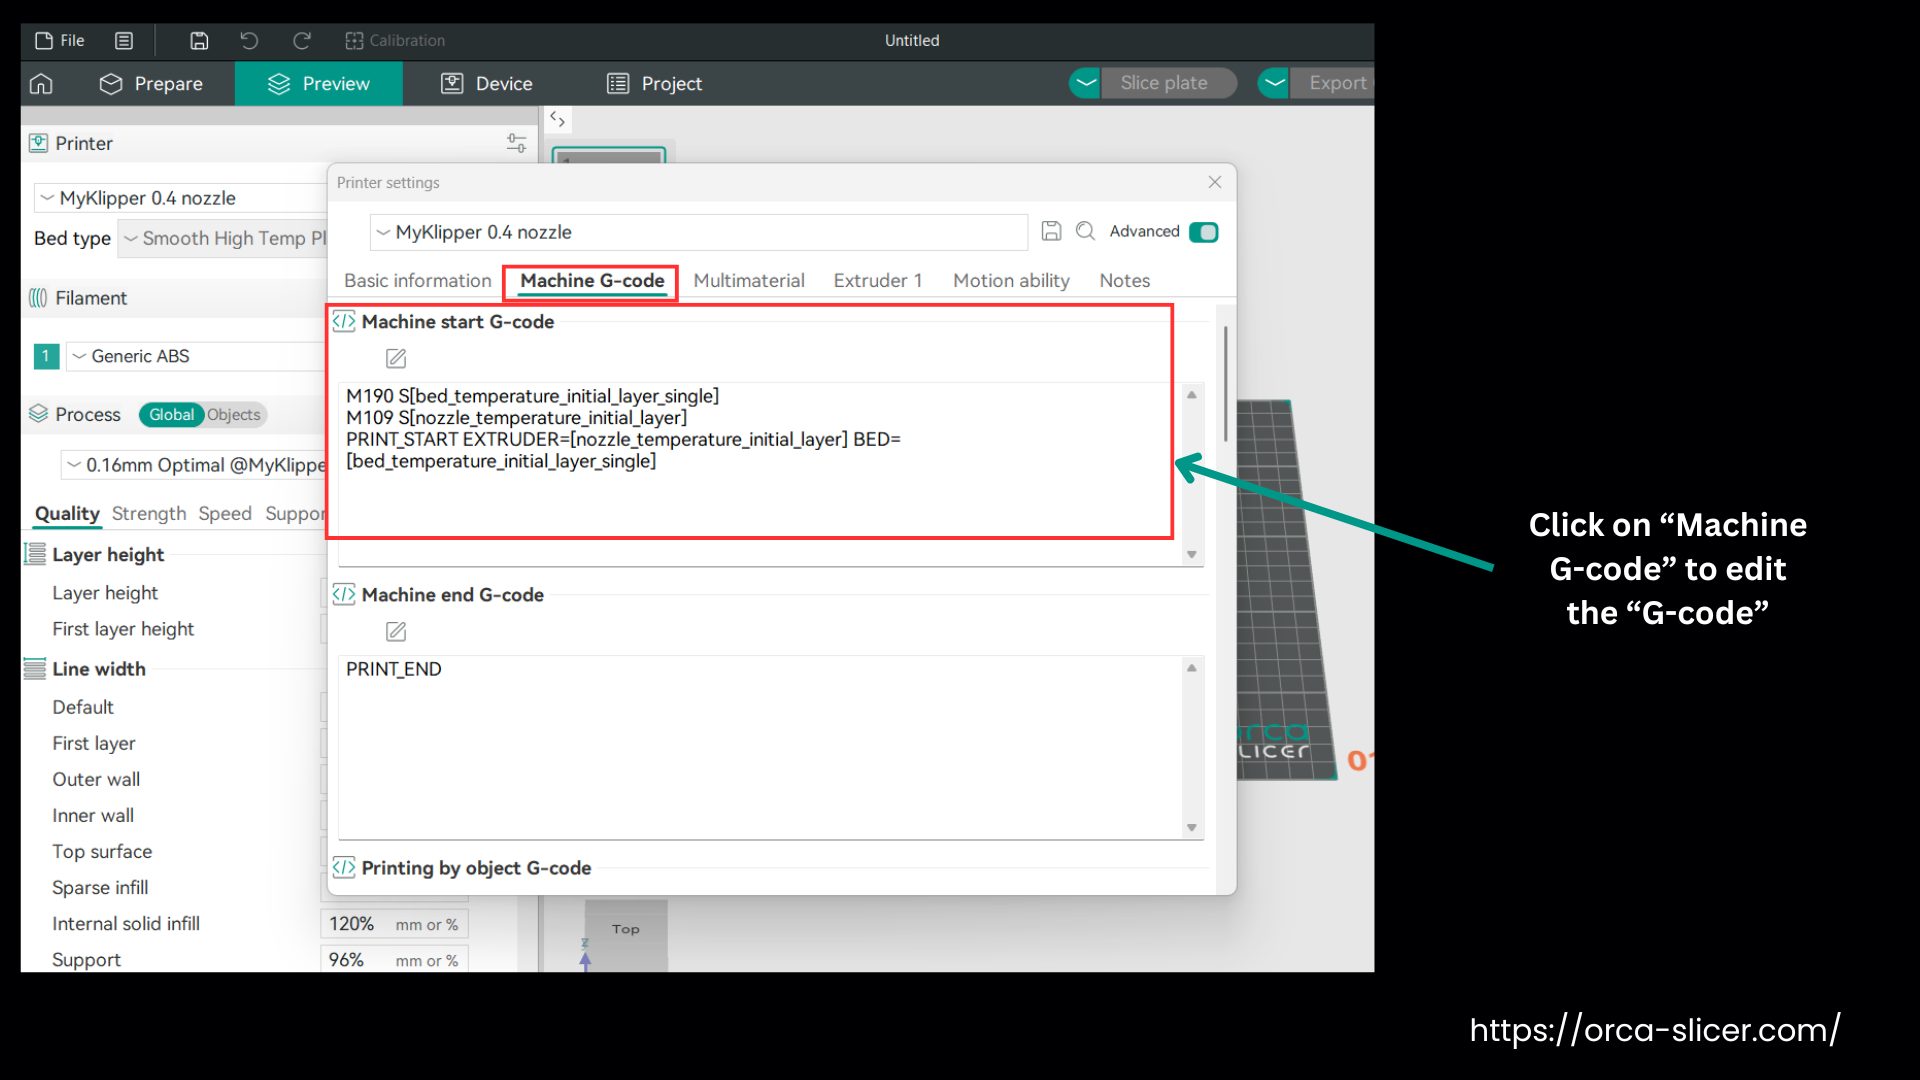
Task: Open the Motion ability tab
Action: point(1011,281)
